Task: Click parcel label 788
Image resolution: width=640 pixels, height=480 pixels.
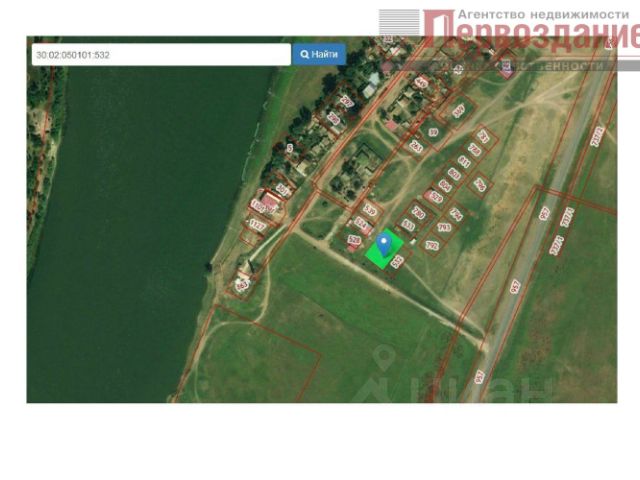Action: coord(474,149)
